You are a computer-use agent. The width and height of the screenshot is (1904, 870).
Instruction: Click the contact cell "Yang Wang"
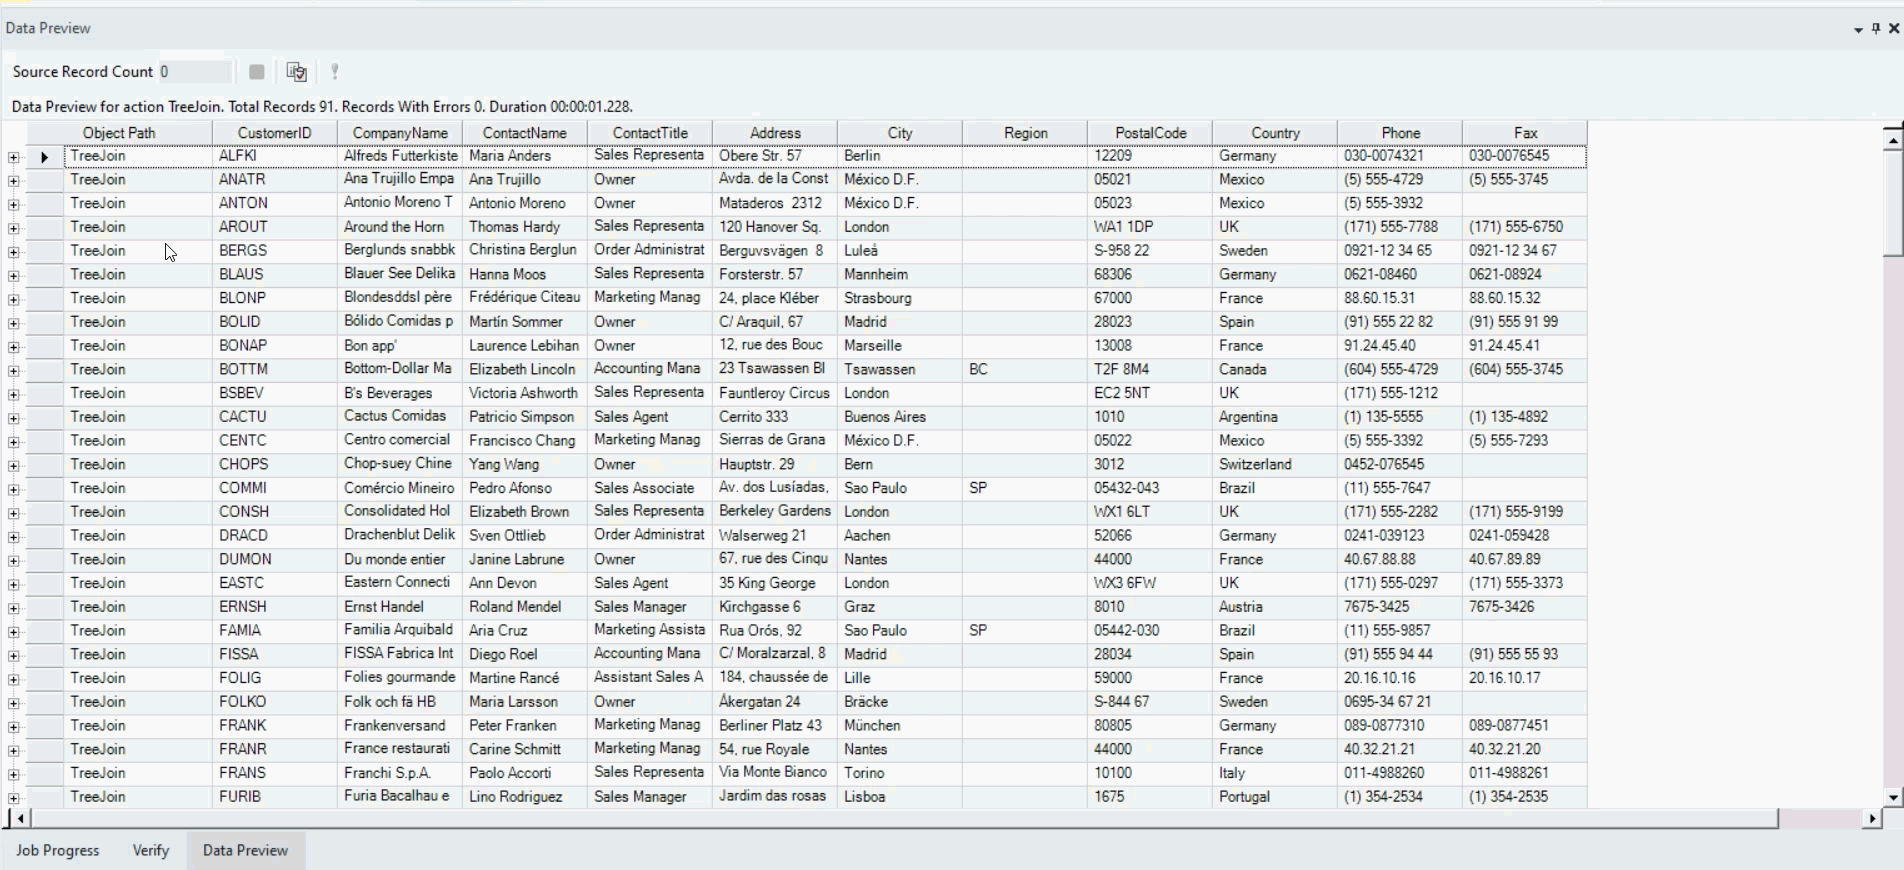525,464
